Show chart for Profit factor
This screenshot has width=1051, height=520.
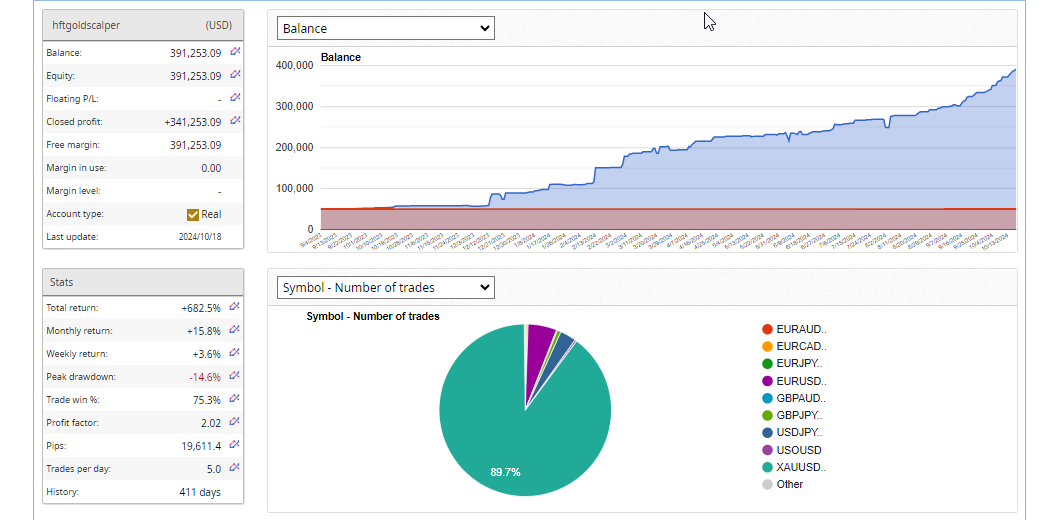[x=235, y=422]
